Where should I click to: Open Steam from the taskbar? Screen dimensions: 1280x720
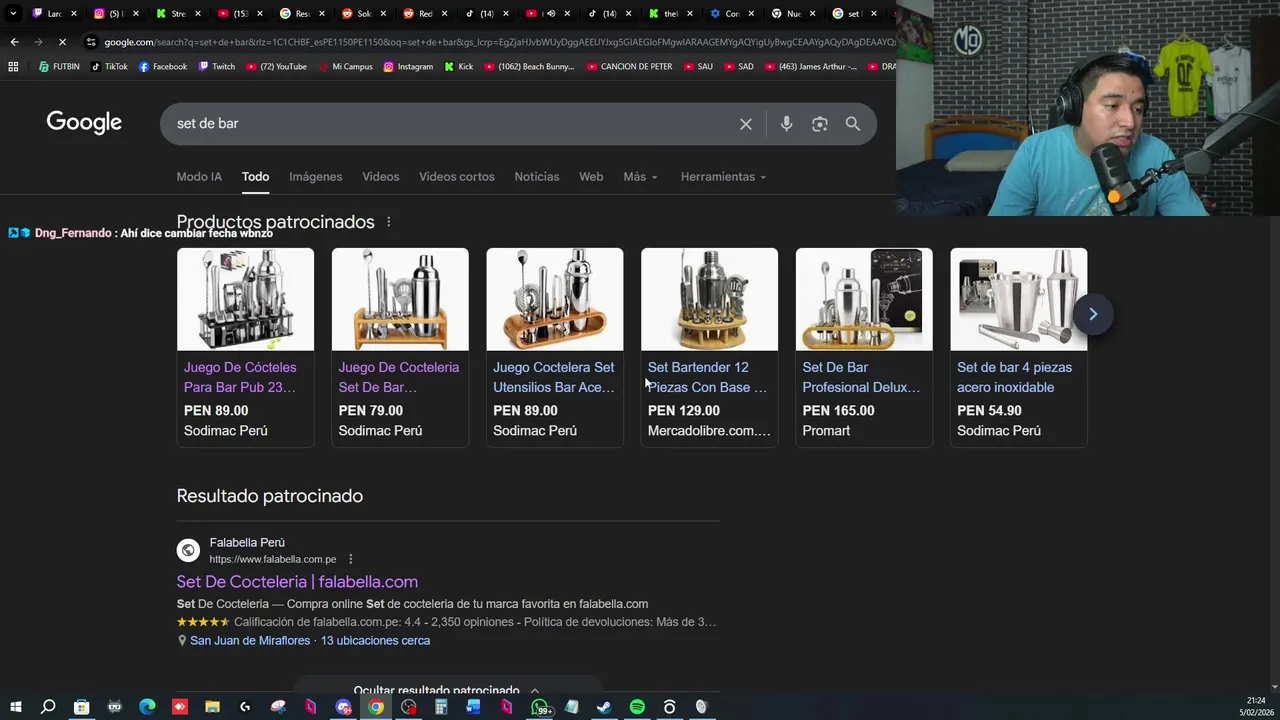(x=604, y=707)
